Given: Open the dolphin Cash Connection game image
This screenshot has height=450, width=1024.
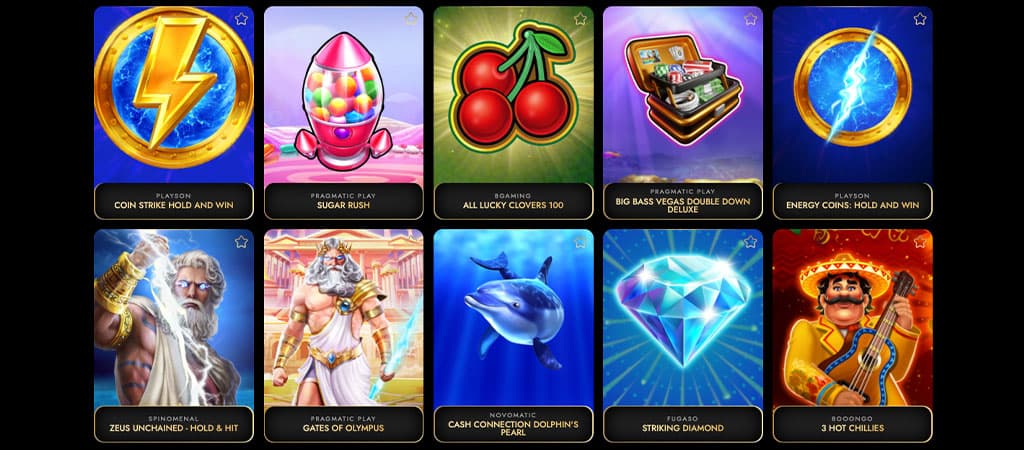Looking at the screenshot, I should pos(513,317).
